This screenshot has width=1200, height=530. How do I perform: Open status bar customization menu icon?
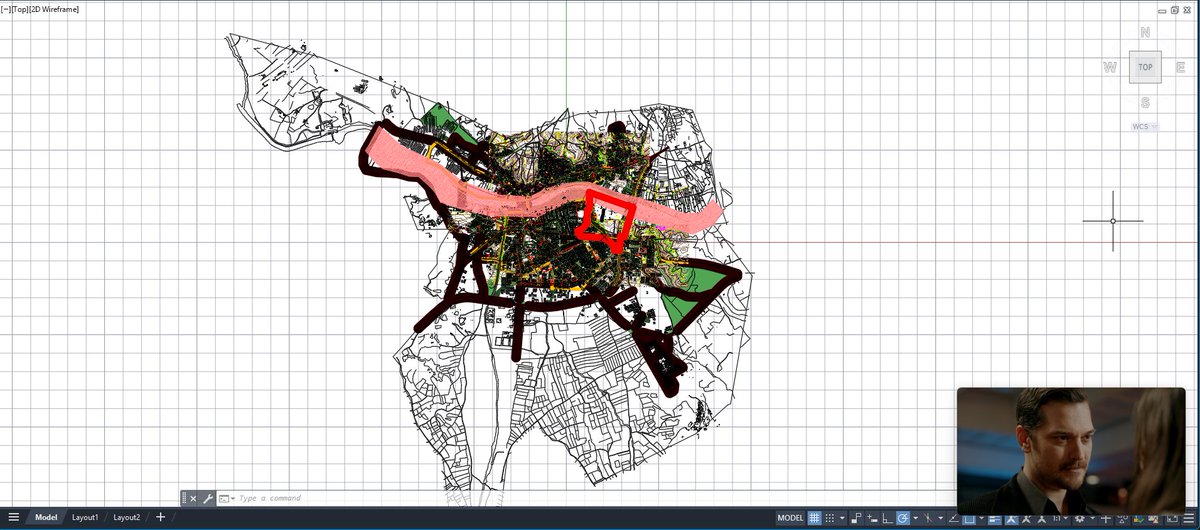tap(1188, 518)
